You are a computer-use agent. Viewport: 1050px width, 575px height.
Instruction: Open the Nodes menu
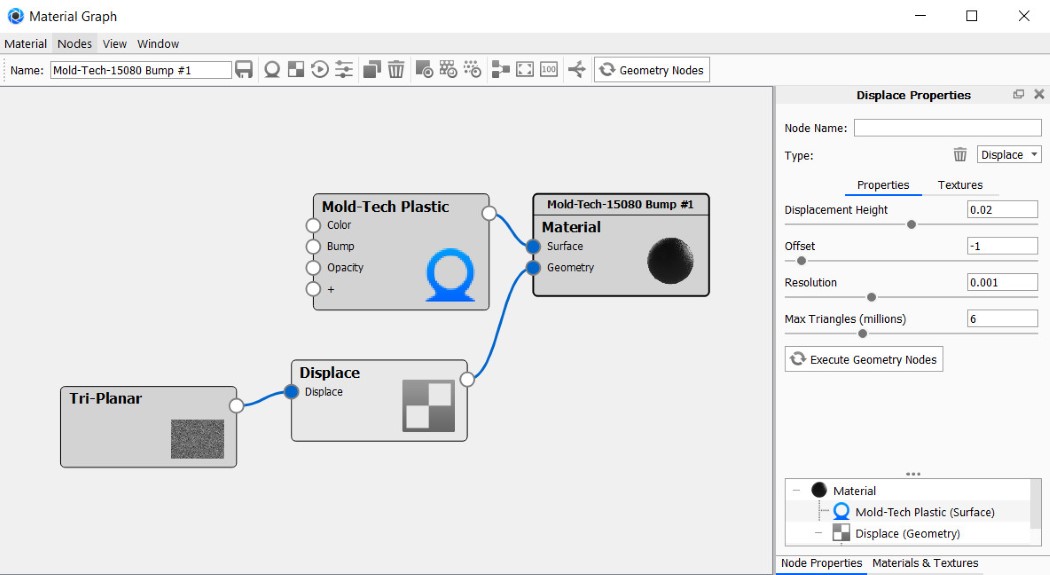tap(75, 44)
